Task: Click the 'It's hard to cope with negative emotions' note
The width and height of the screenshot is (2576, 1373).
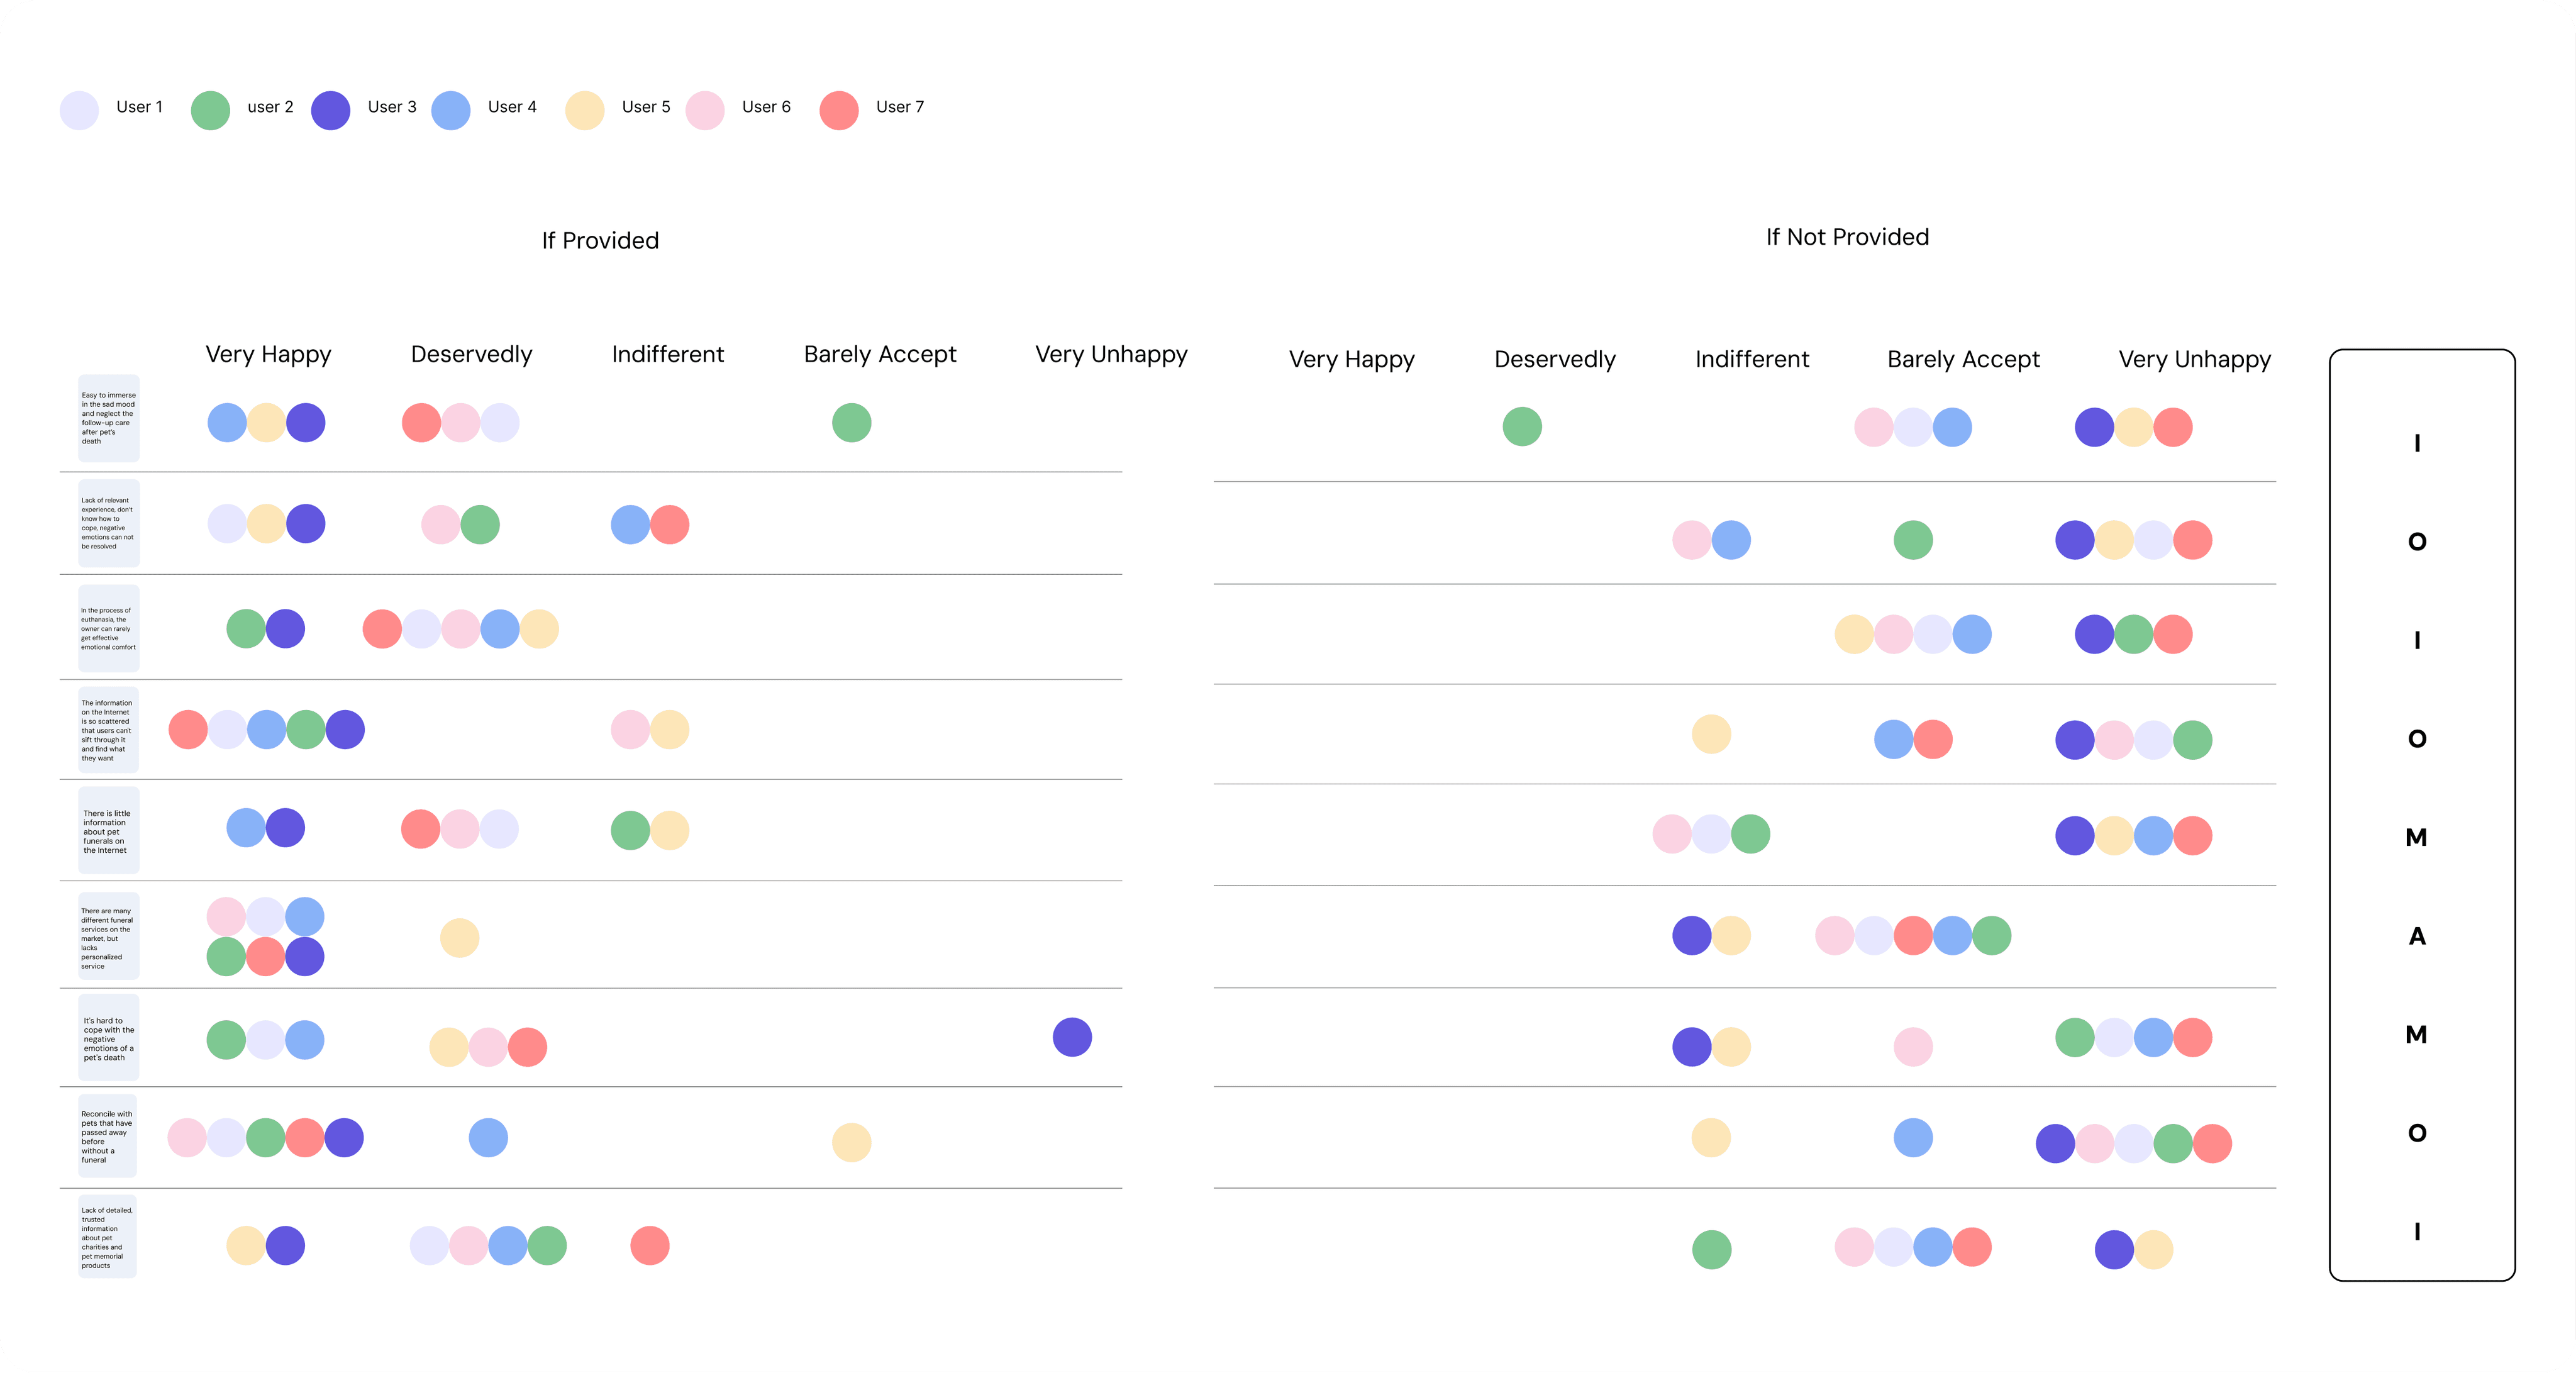Action: tap(108, 1038)
